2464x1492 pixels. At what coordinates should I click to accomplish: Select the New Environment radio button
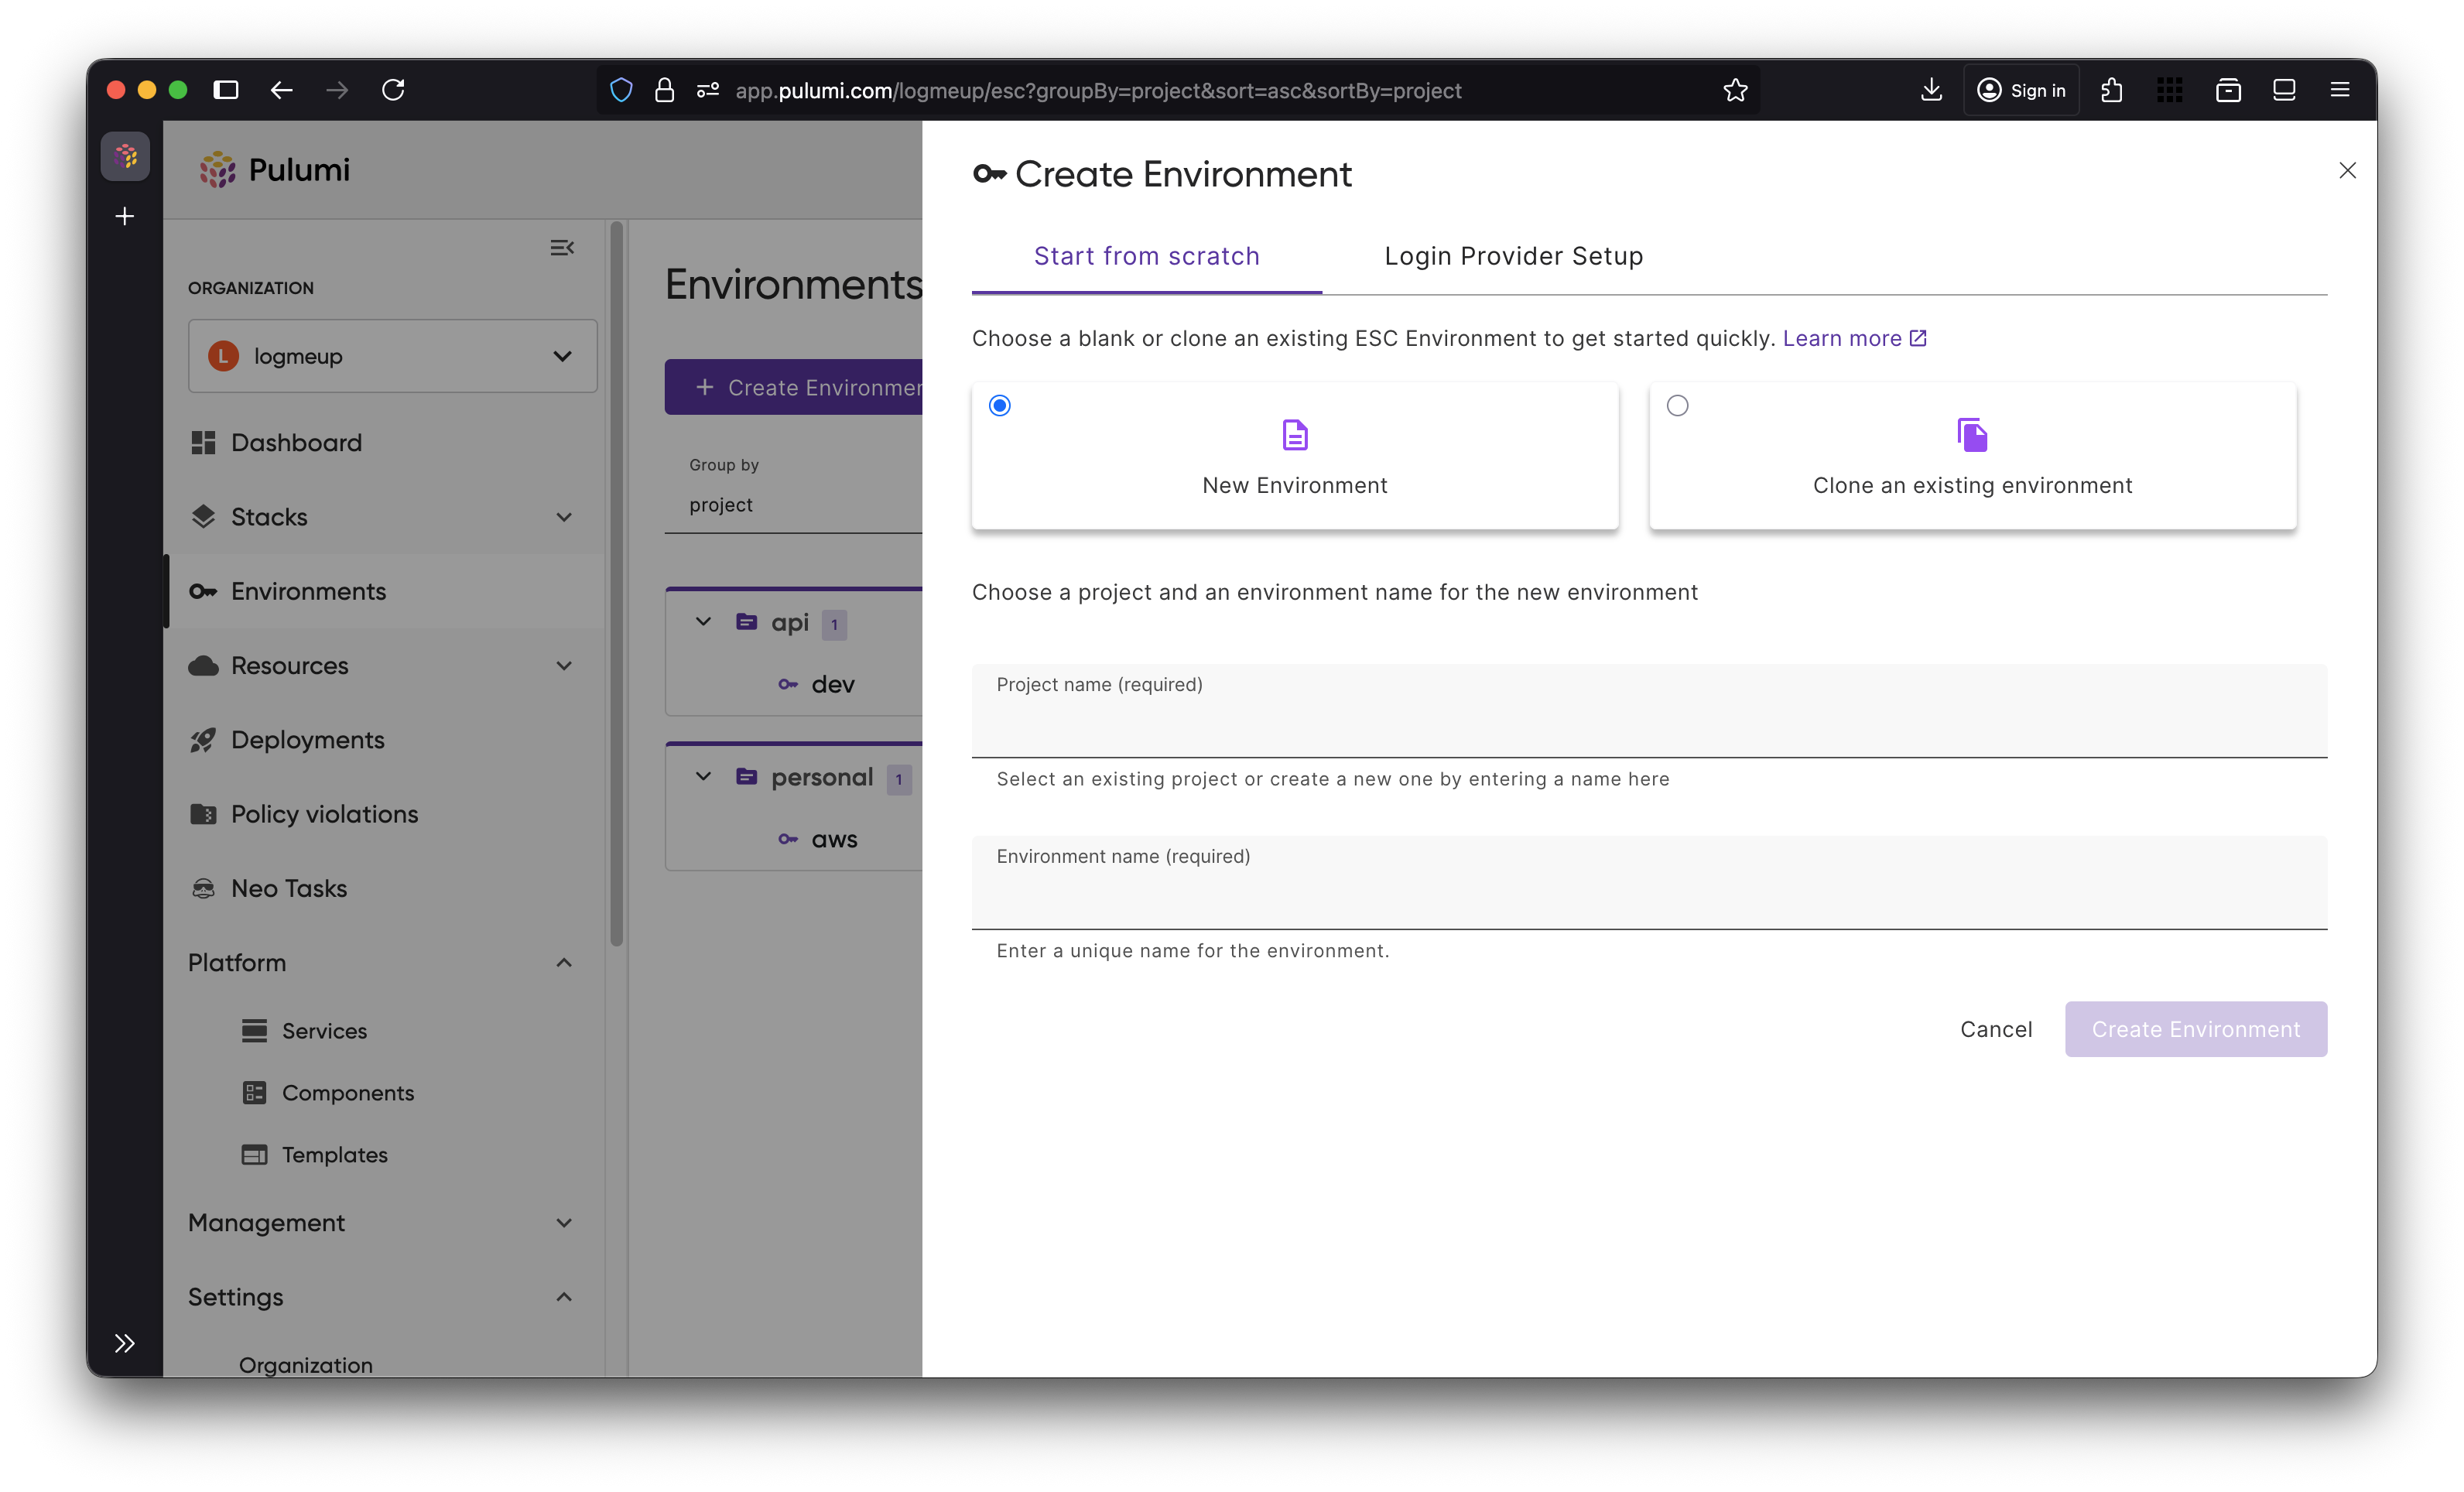coord(999,405)
